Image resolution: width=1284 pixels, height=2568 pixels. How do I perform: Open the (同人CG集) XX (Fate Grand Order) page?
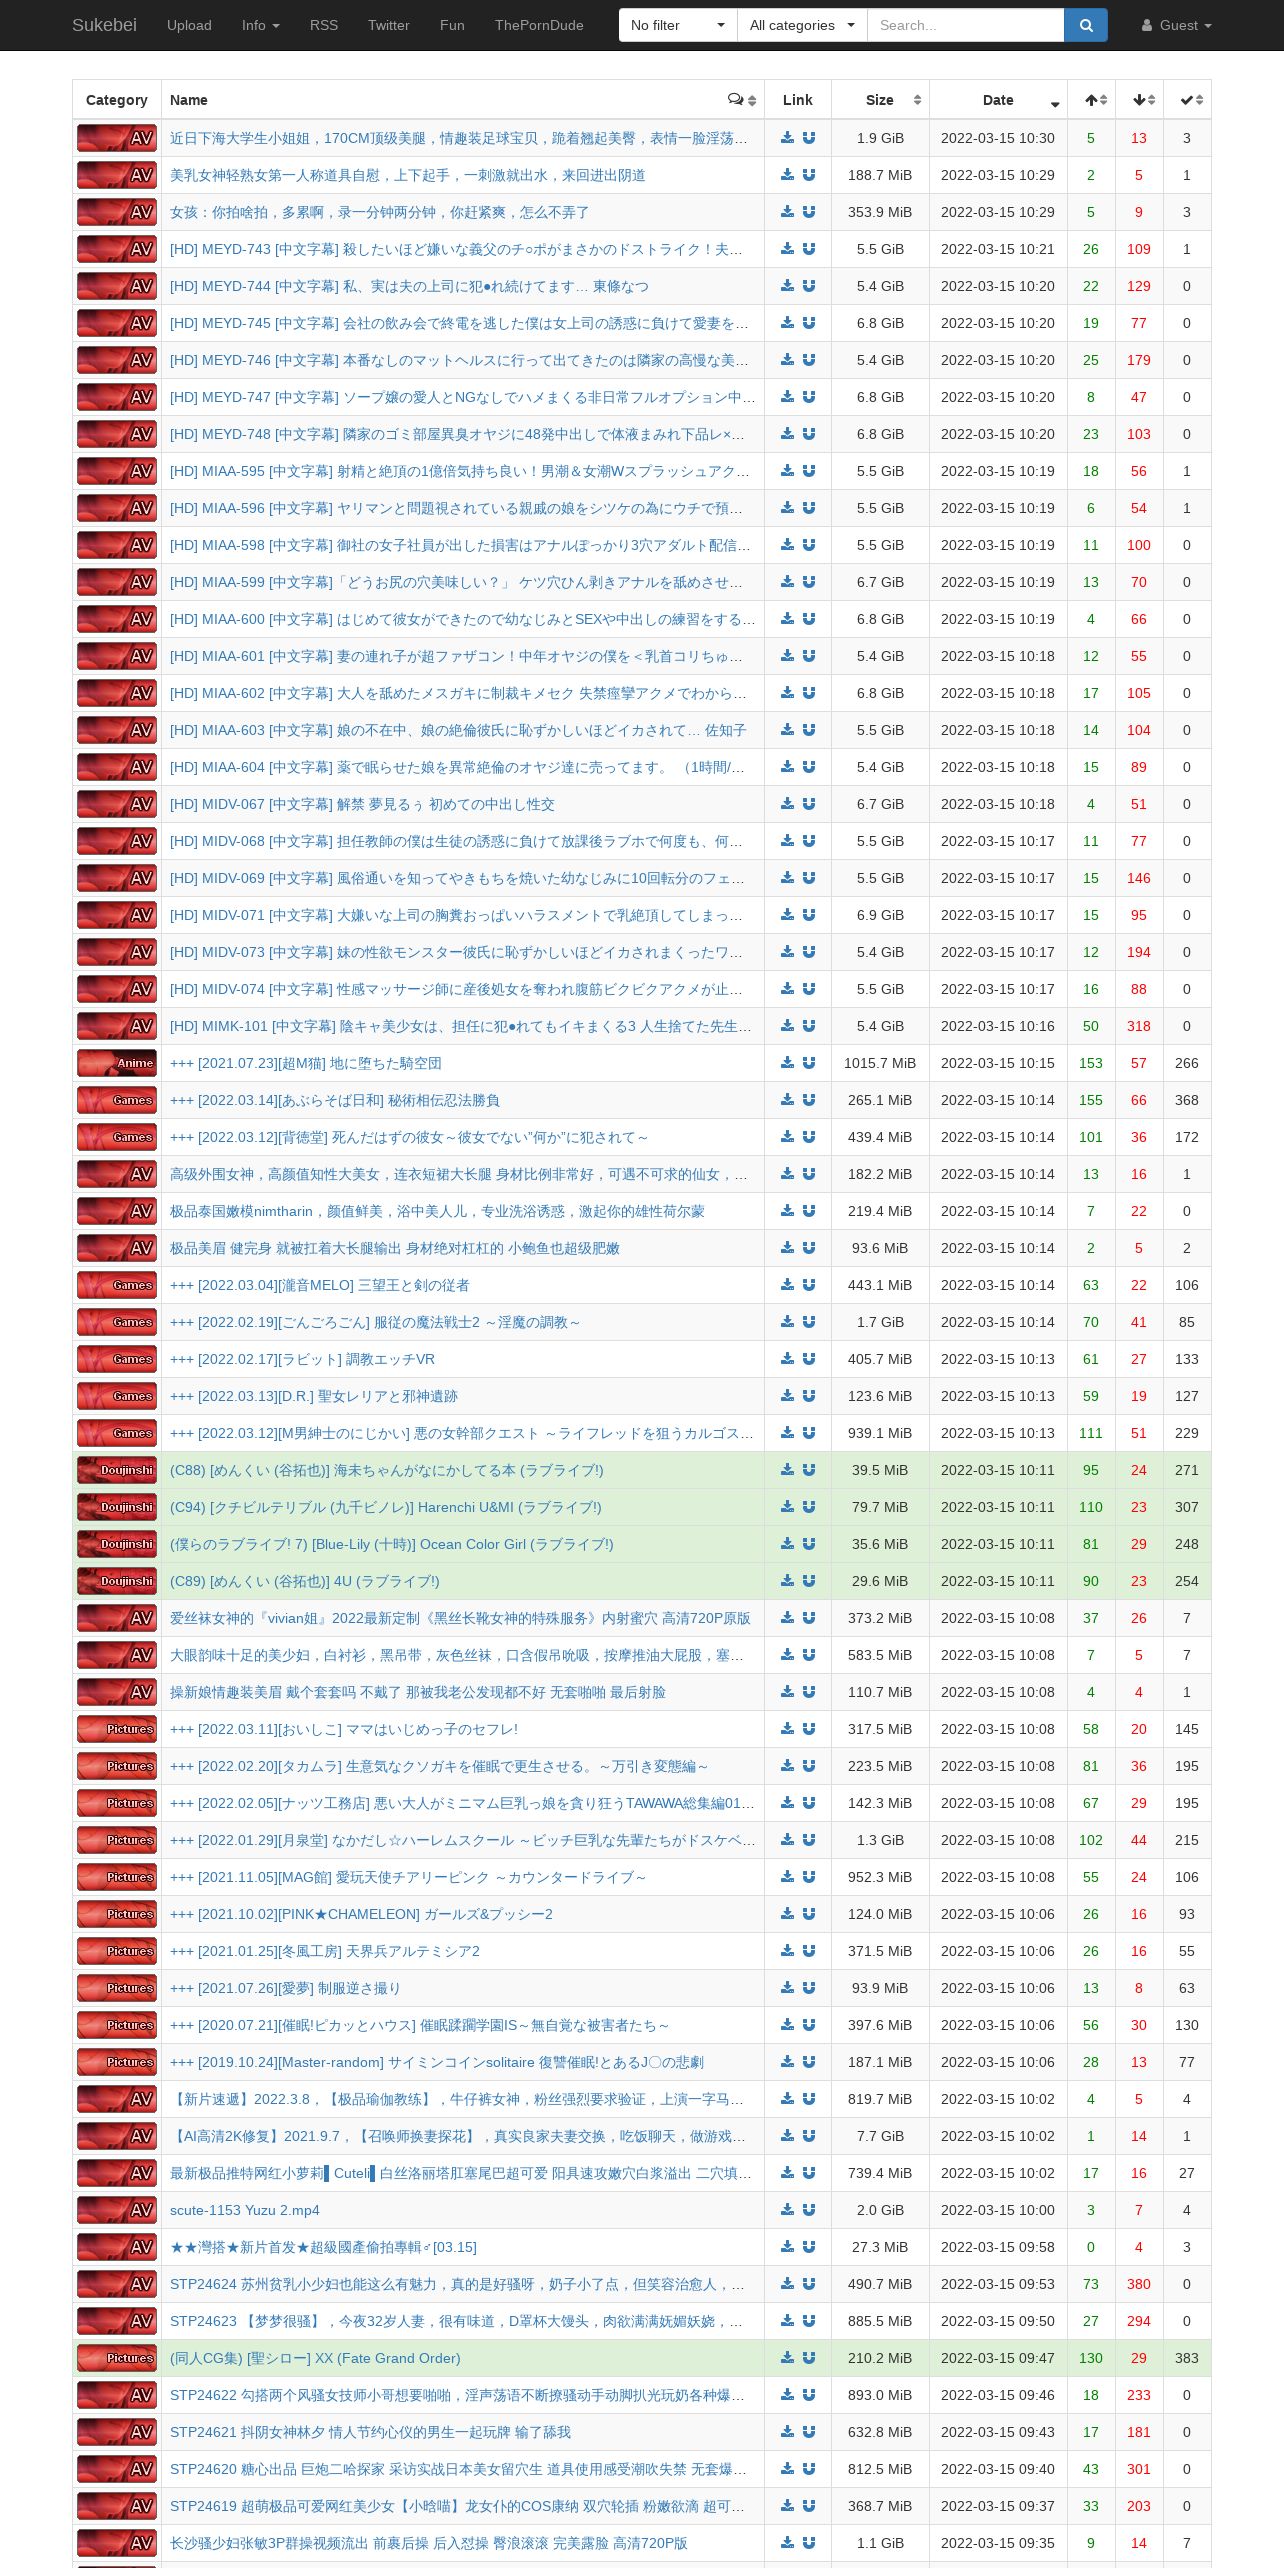pyautogui.click(x=315, y=2358)
